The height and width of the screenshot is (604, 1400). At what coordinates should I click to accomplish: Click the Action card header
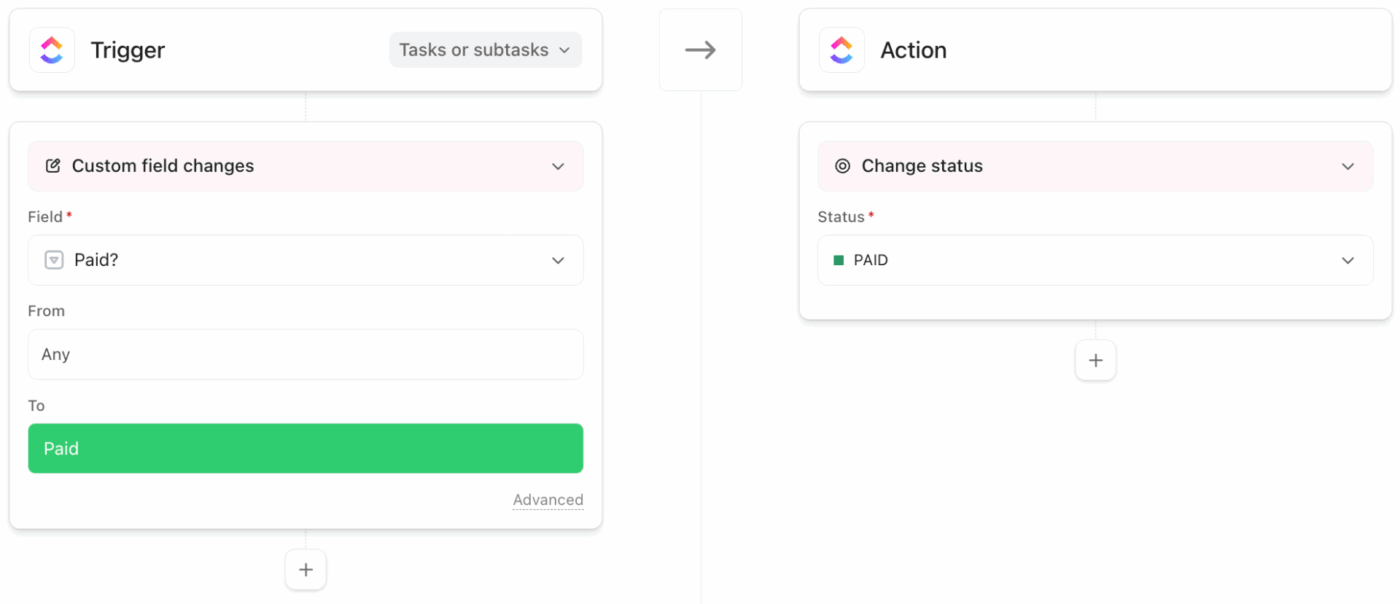click(913, 49)
